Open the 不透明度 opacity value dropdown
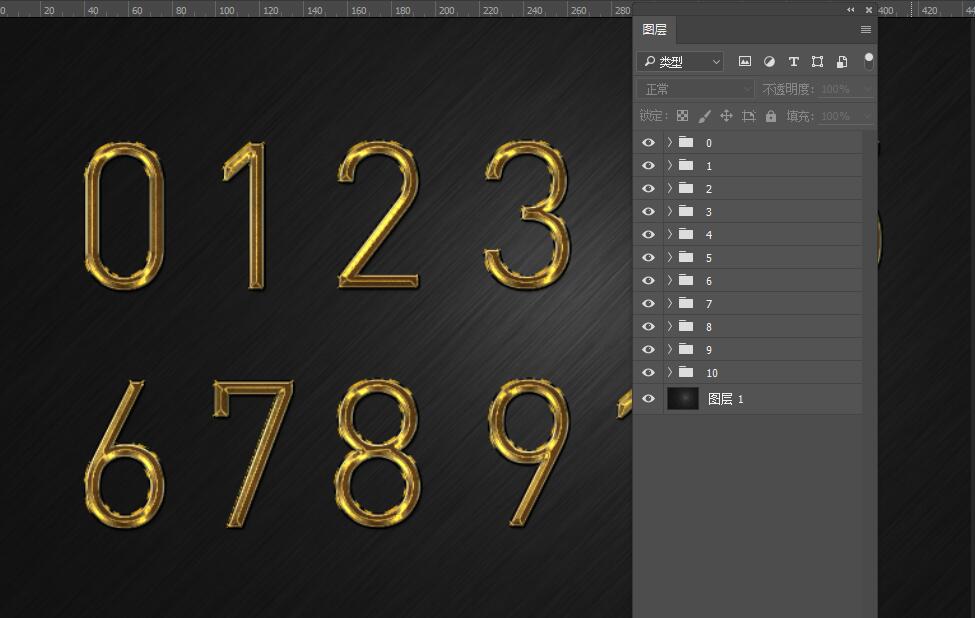This screenshot has height=618, width=975. point(867,89)
